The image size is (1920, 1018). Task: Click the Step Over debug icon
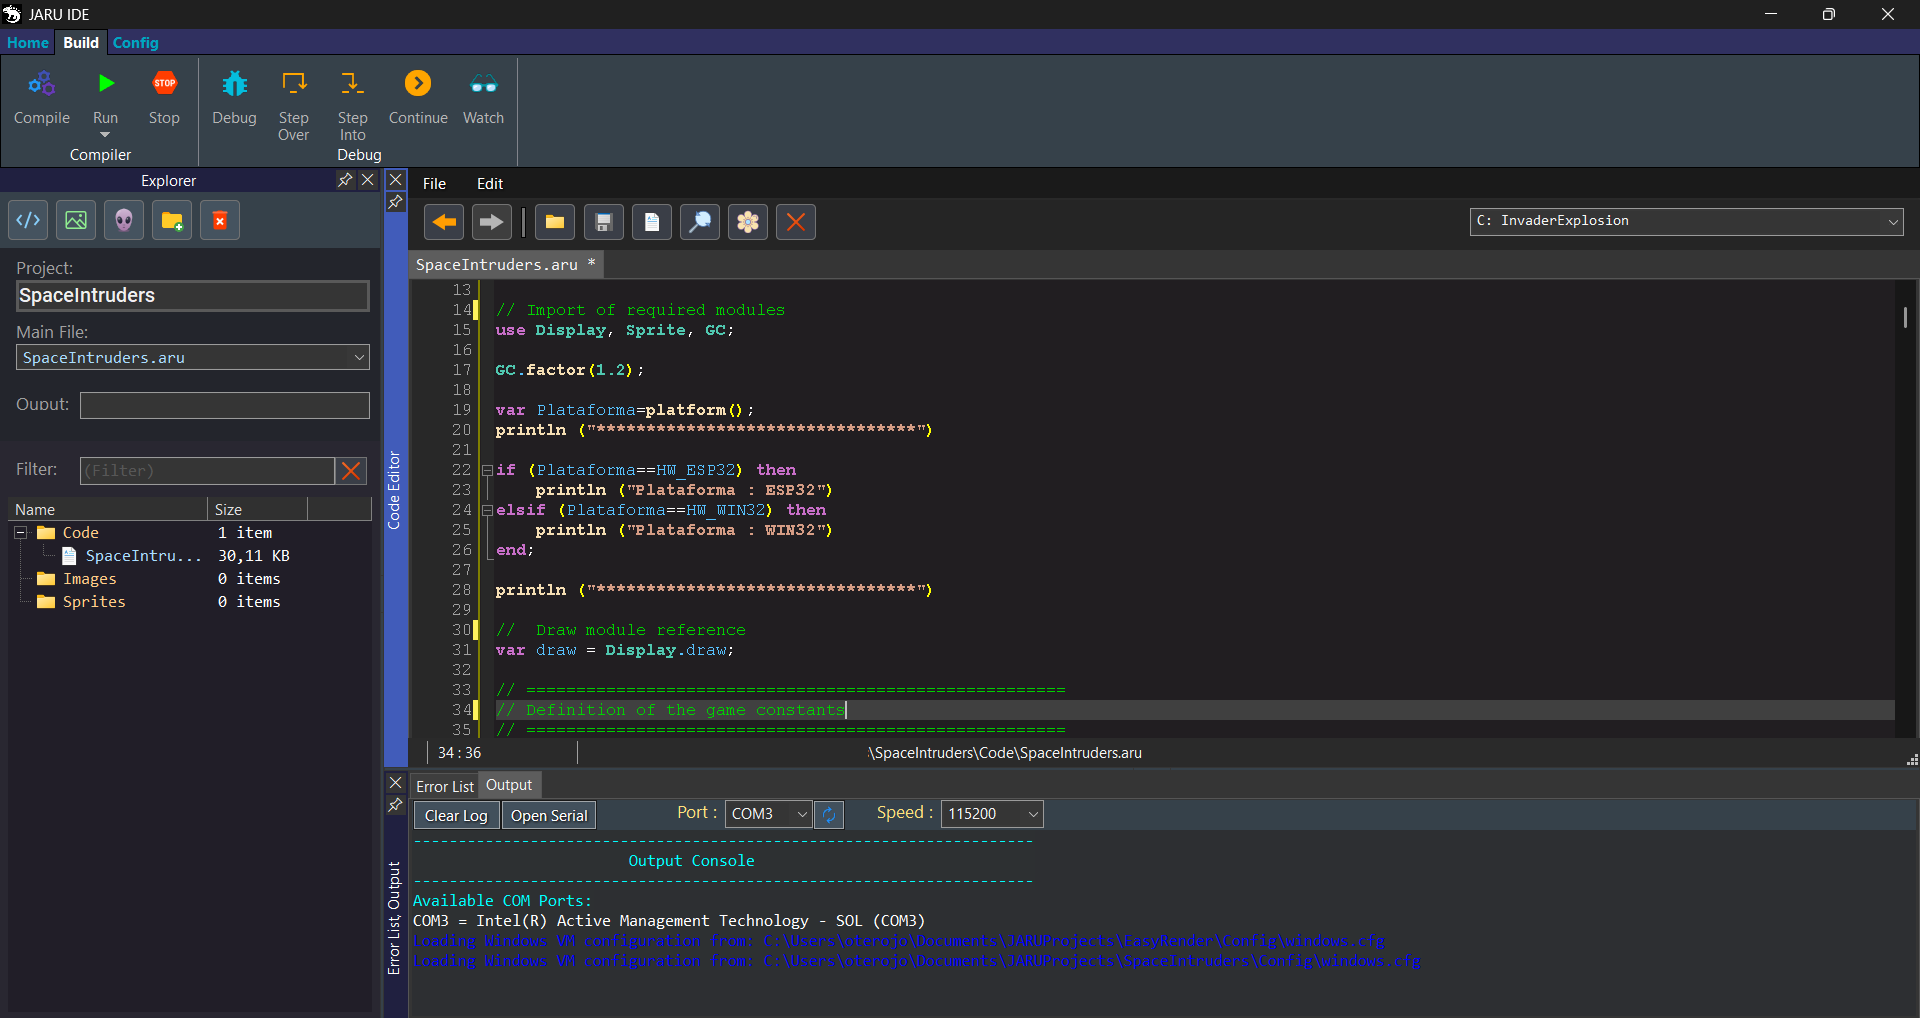point(293,83)
